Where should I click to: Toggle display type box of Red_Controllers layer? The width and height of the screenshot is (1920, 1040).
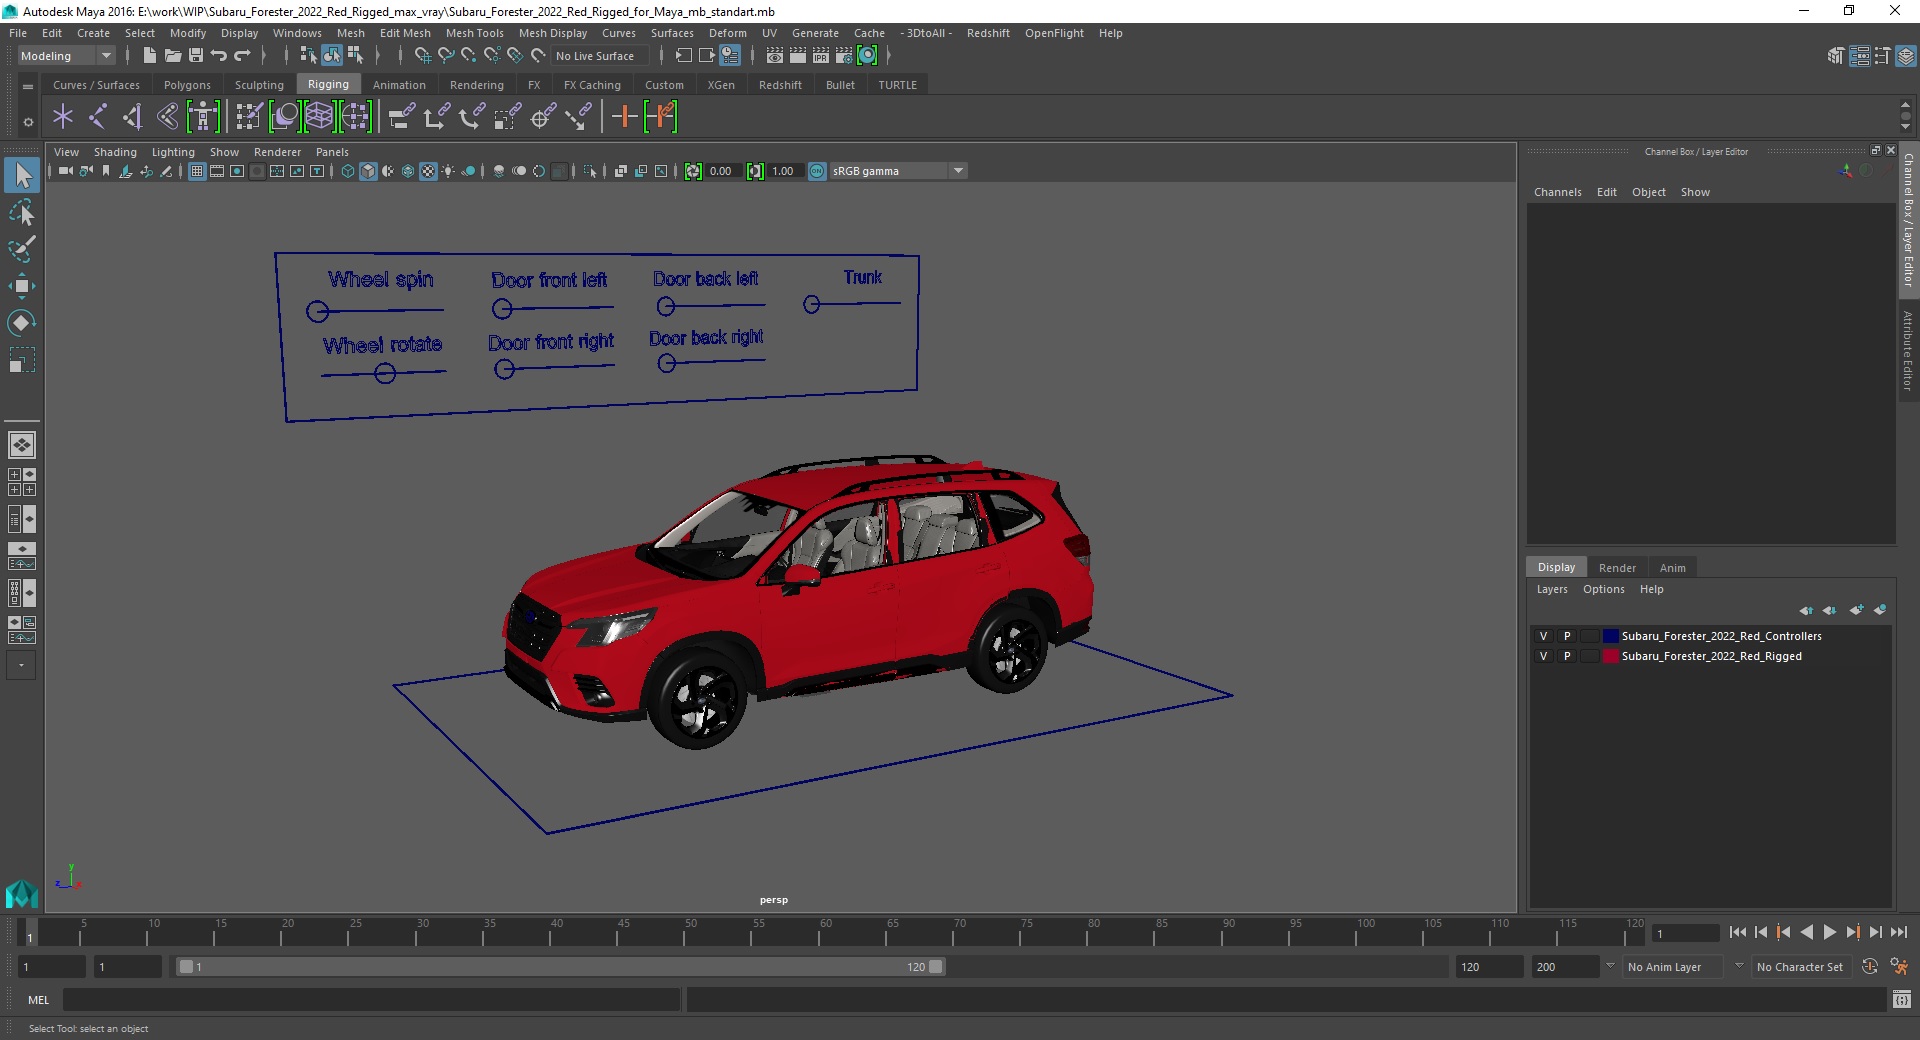[x=1589, y=636]
